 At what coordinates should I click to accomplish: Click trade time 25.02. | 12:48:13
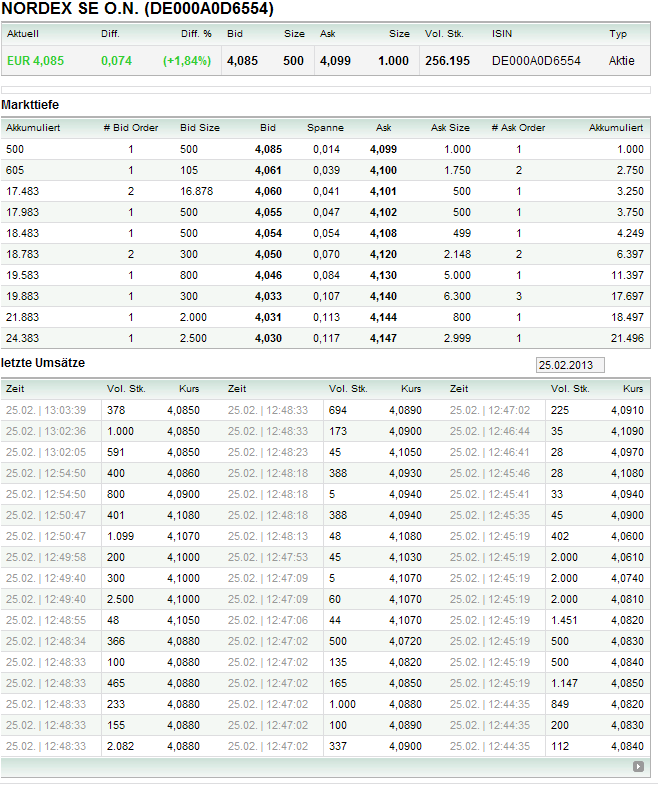point(268,536)
